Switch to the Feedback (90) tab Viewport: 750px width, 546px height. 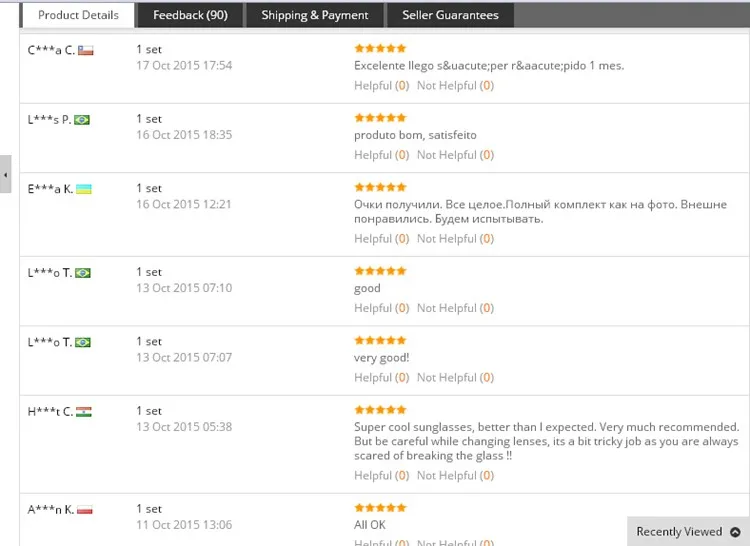pos(190,15)
